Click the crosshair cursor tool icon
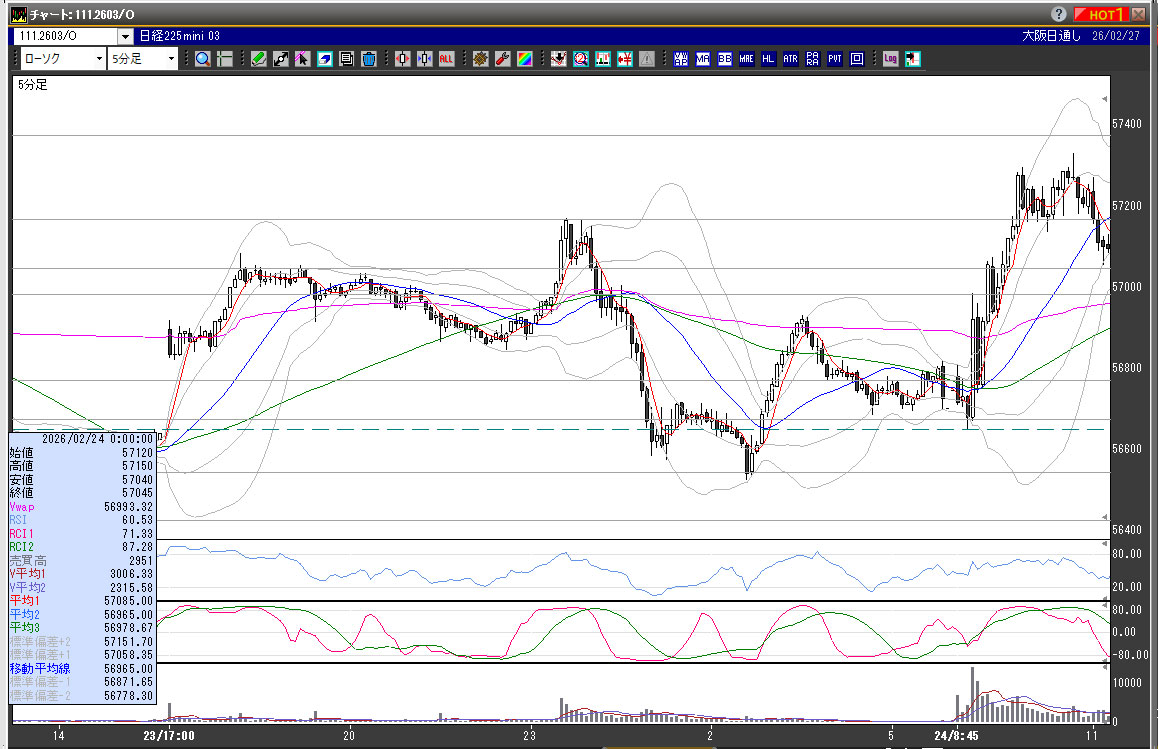1158x749 pixels. (x=224, y=59)
